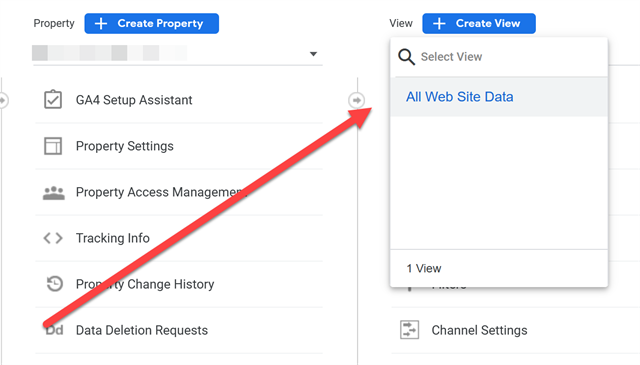The width and height of the screenshot is (640, 365).
Task: Click the circular arrow between Property and View
Action: 356,100
